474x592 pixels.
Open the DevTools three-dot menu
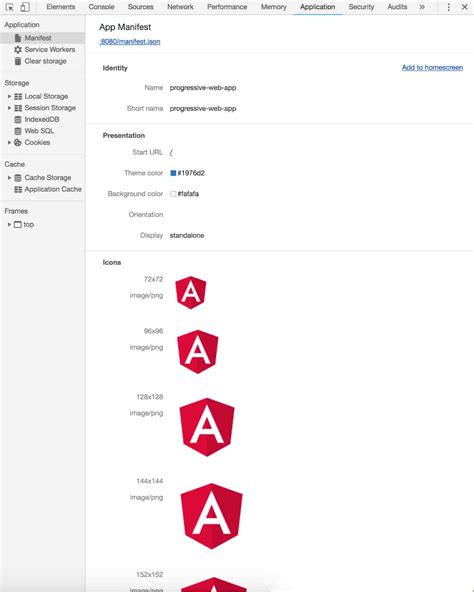pos(448,7)
